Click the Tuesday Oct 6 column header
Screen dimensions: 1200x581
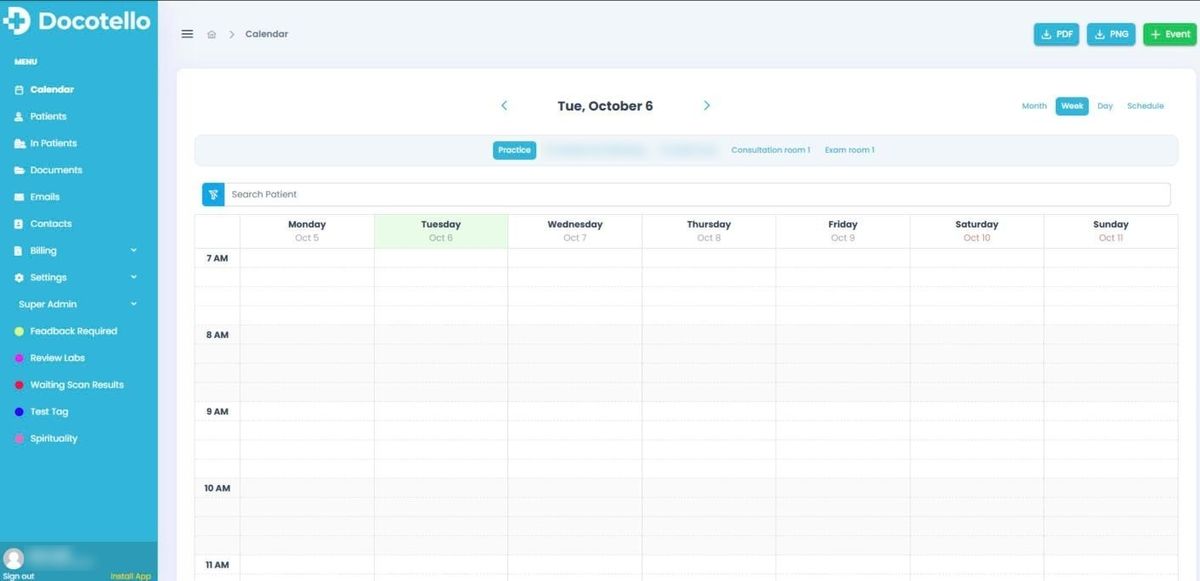(441, 231)
